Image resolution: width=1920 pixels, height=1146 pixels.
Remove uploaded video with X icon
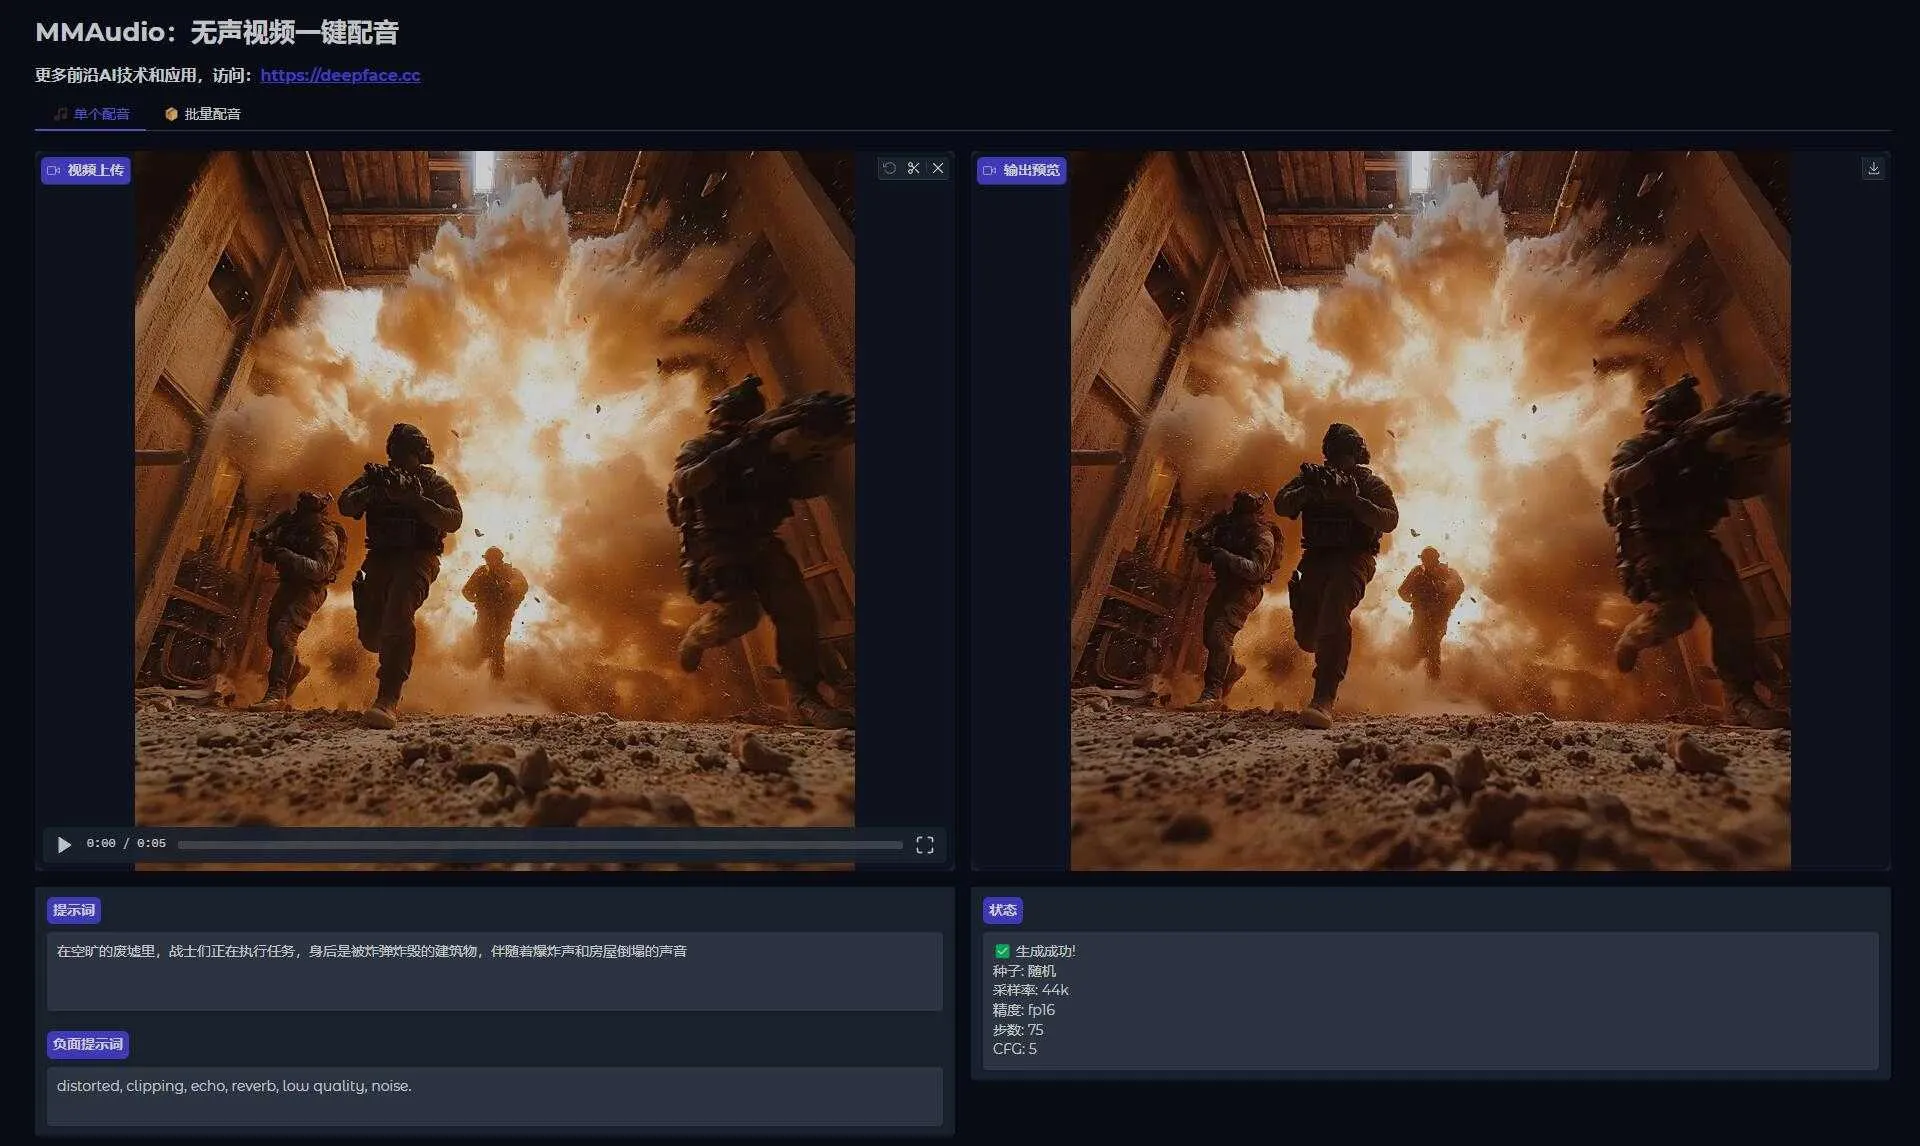pos(938,169)
